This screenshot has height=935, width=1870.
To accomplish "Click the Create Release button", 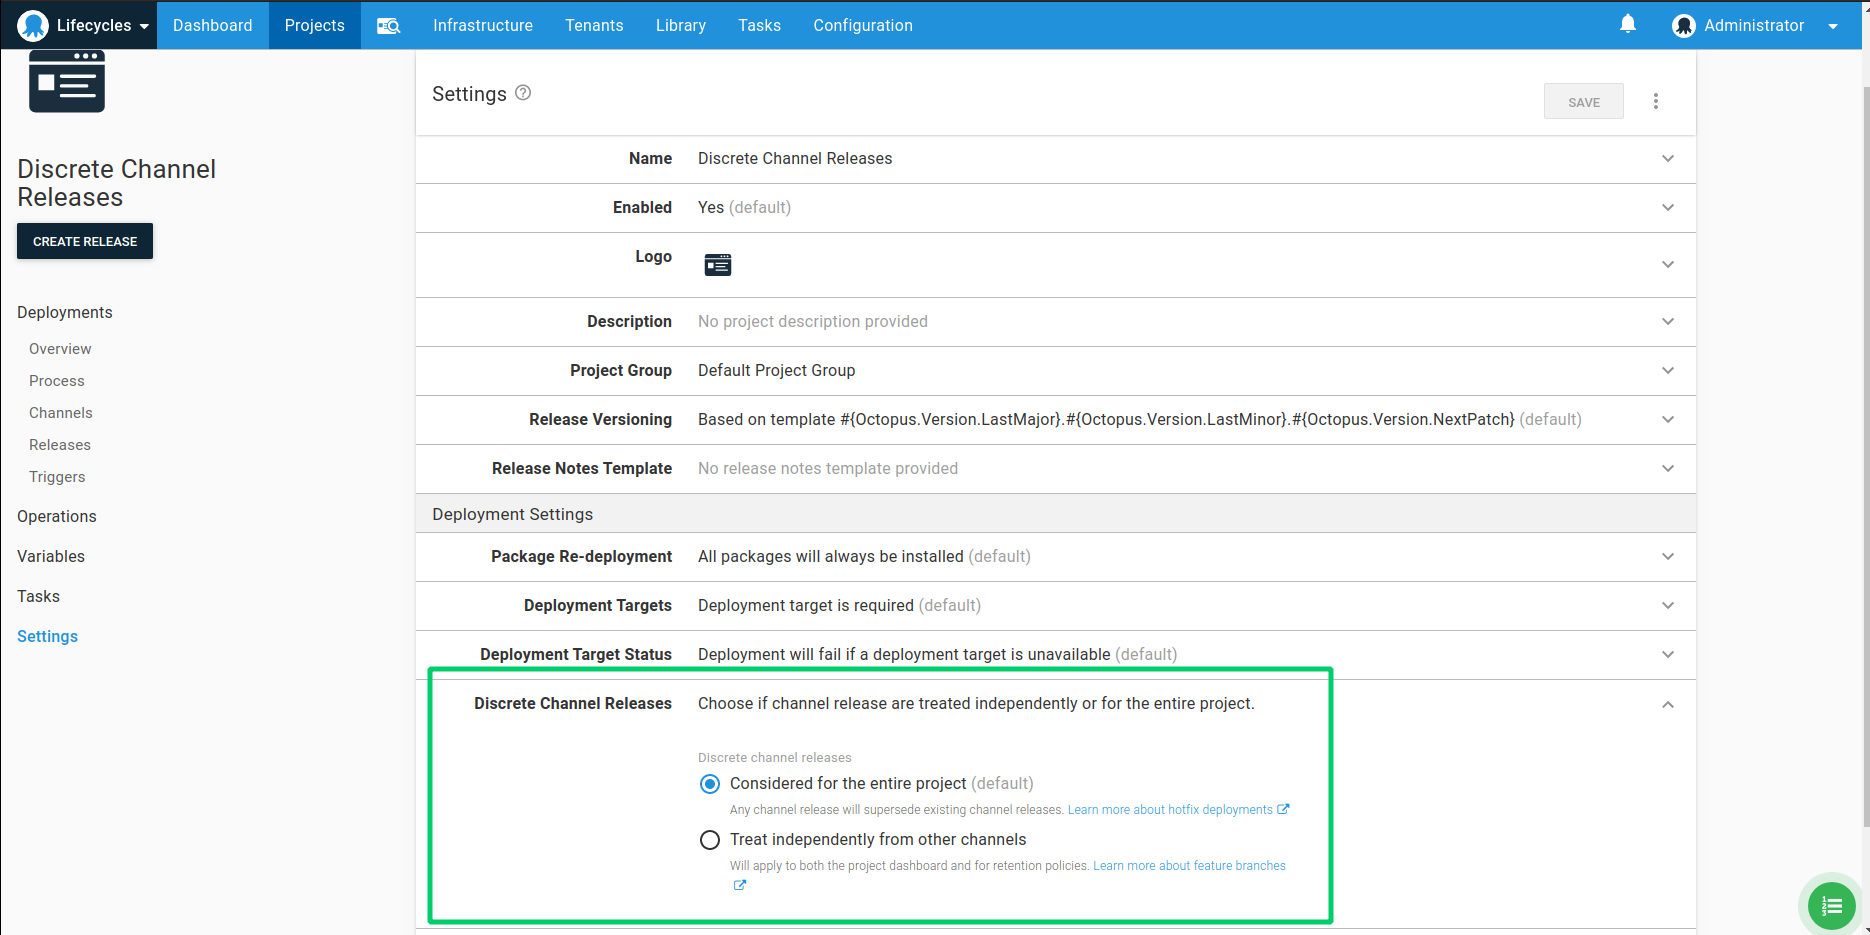I will tap(85, 241).
